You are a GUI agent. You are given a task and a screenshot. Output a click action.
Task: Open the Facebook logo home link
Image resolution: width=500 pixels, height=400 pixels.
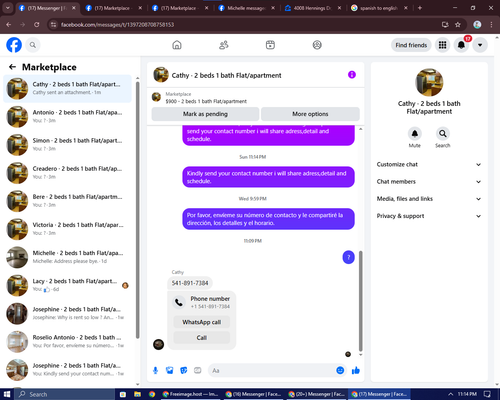tap(14, 45)
